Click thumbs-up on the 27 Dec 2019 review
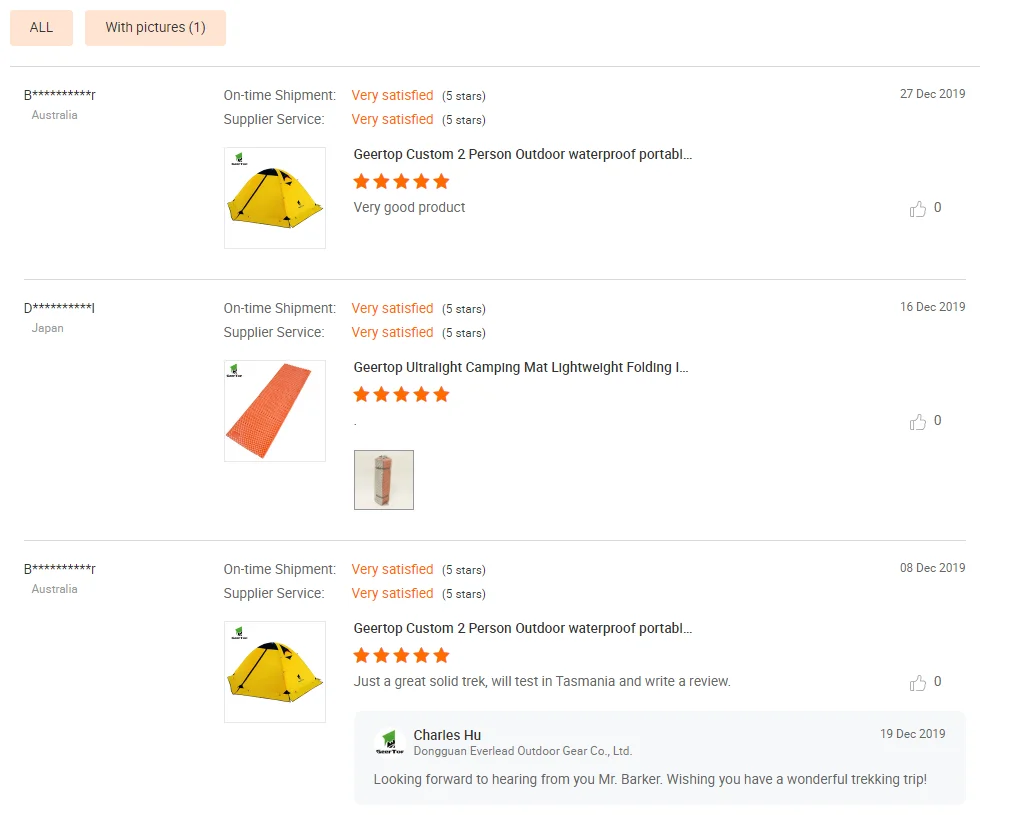The image size is (1020, 815). click(x=918, y=209)
